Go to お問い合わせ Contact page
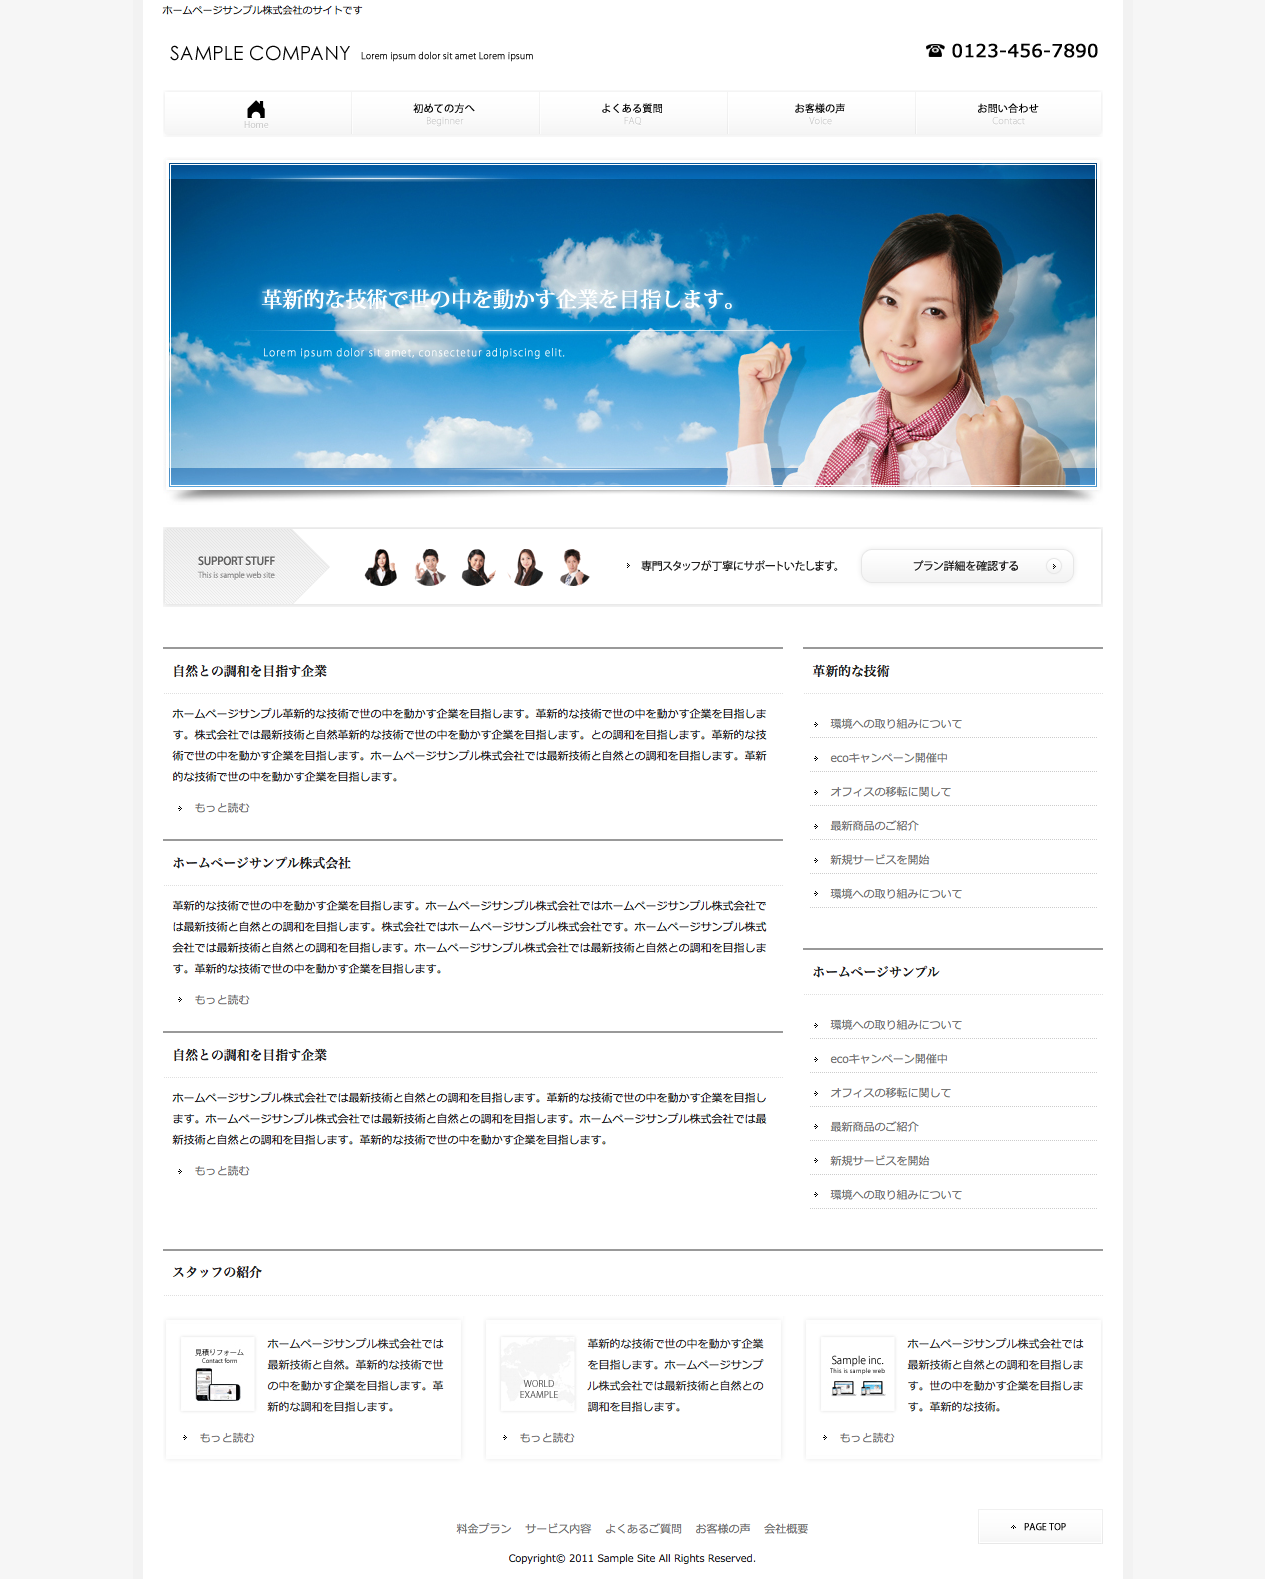This screenshot has width=1265, height=1579. [x=1008, y=112]
